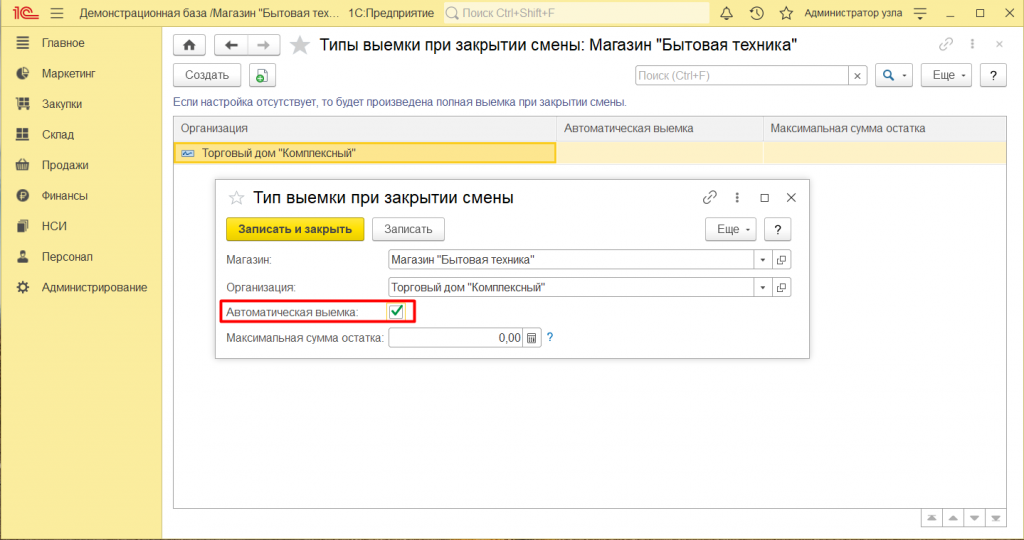Click the list search field Поиск (Ctrl+F)
The image size is (1024, 540).
point(741,76)
